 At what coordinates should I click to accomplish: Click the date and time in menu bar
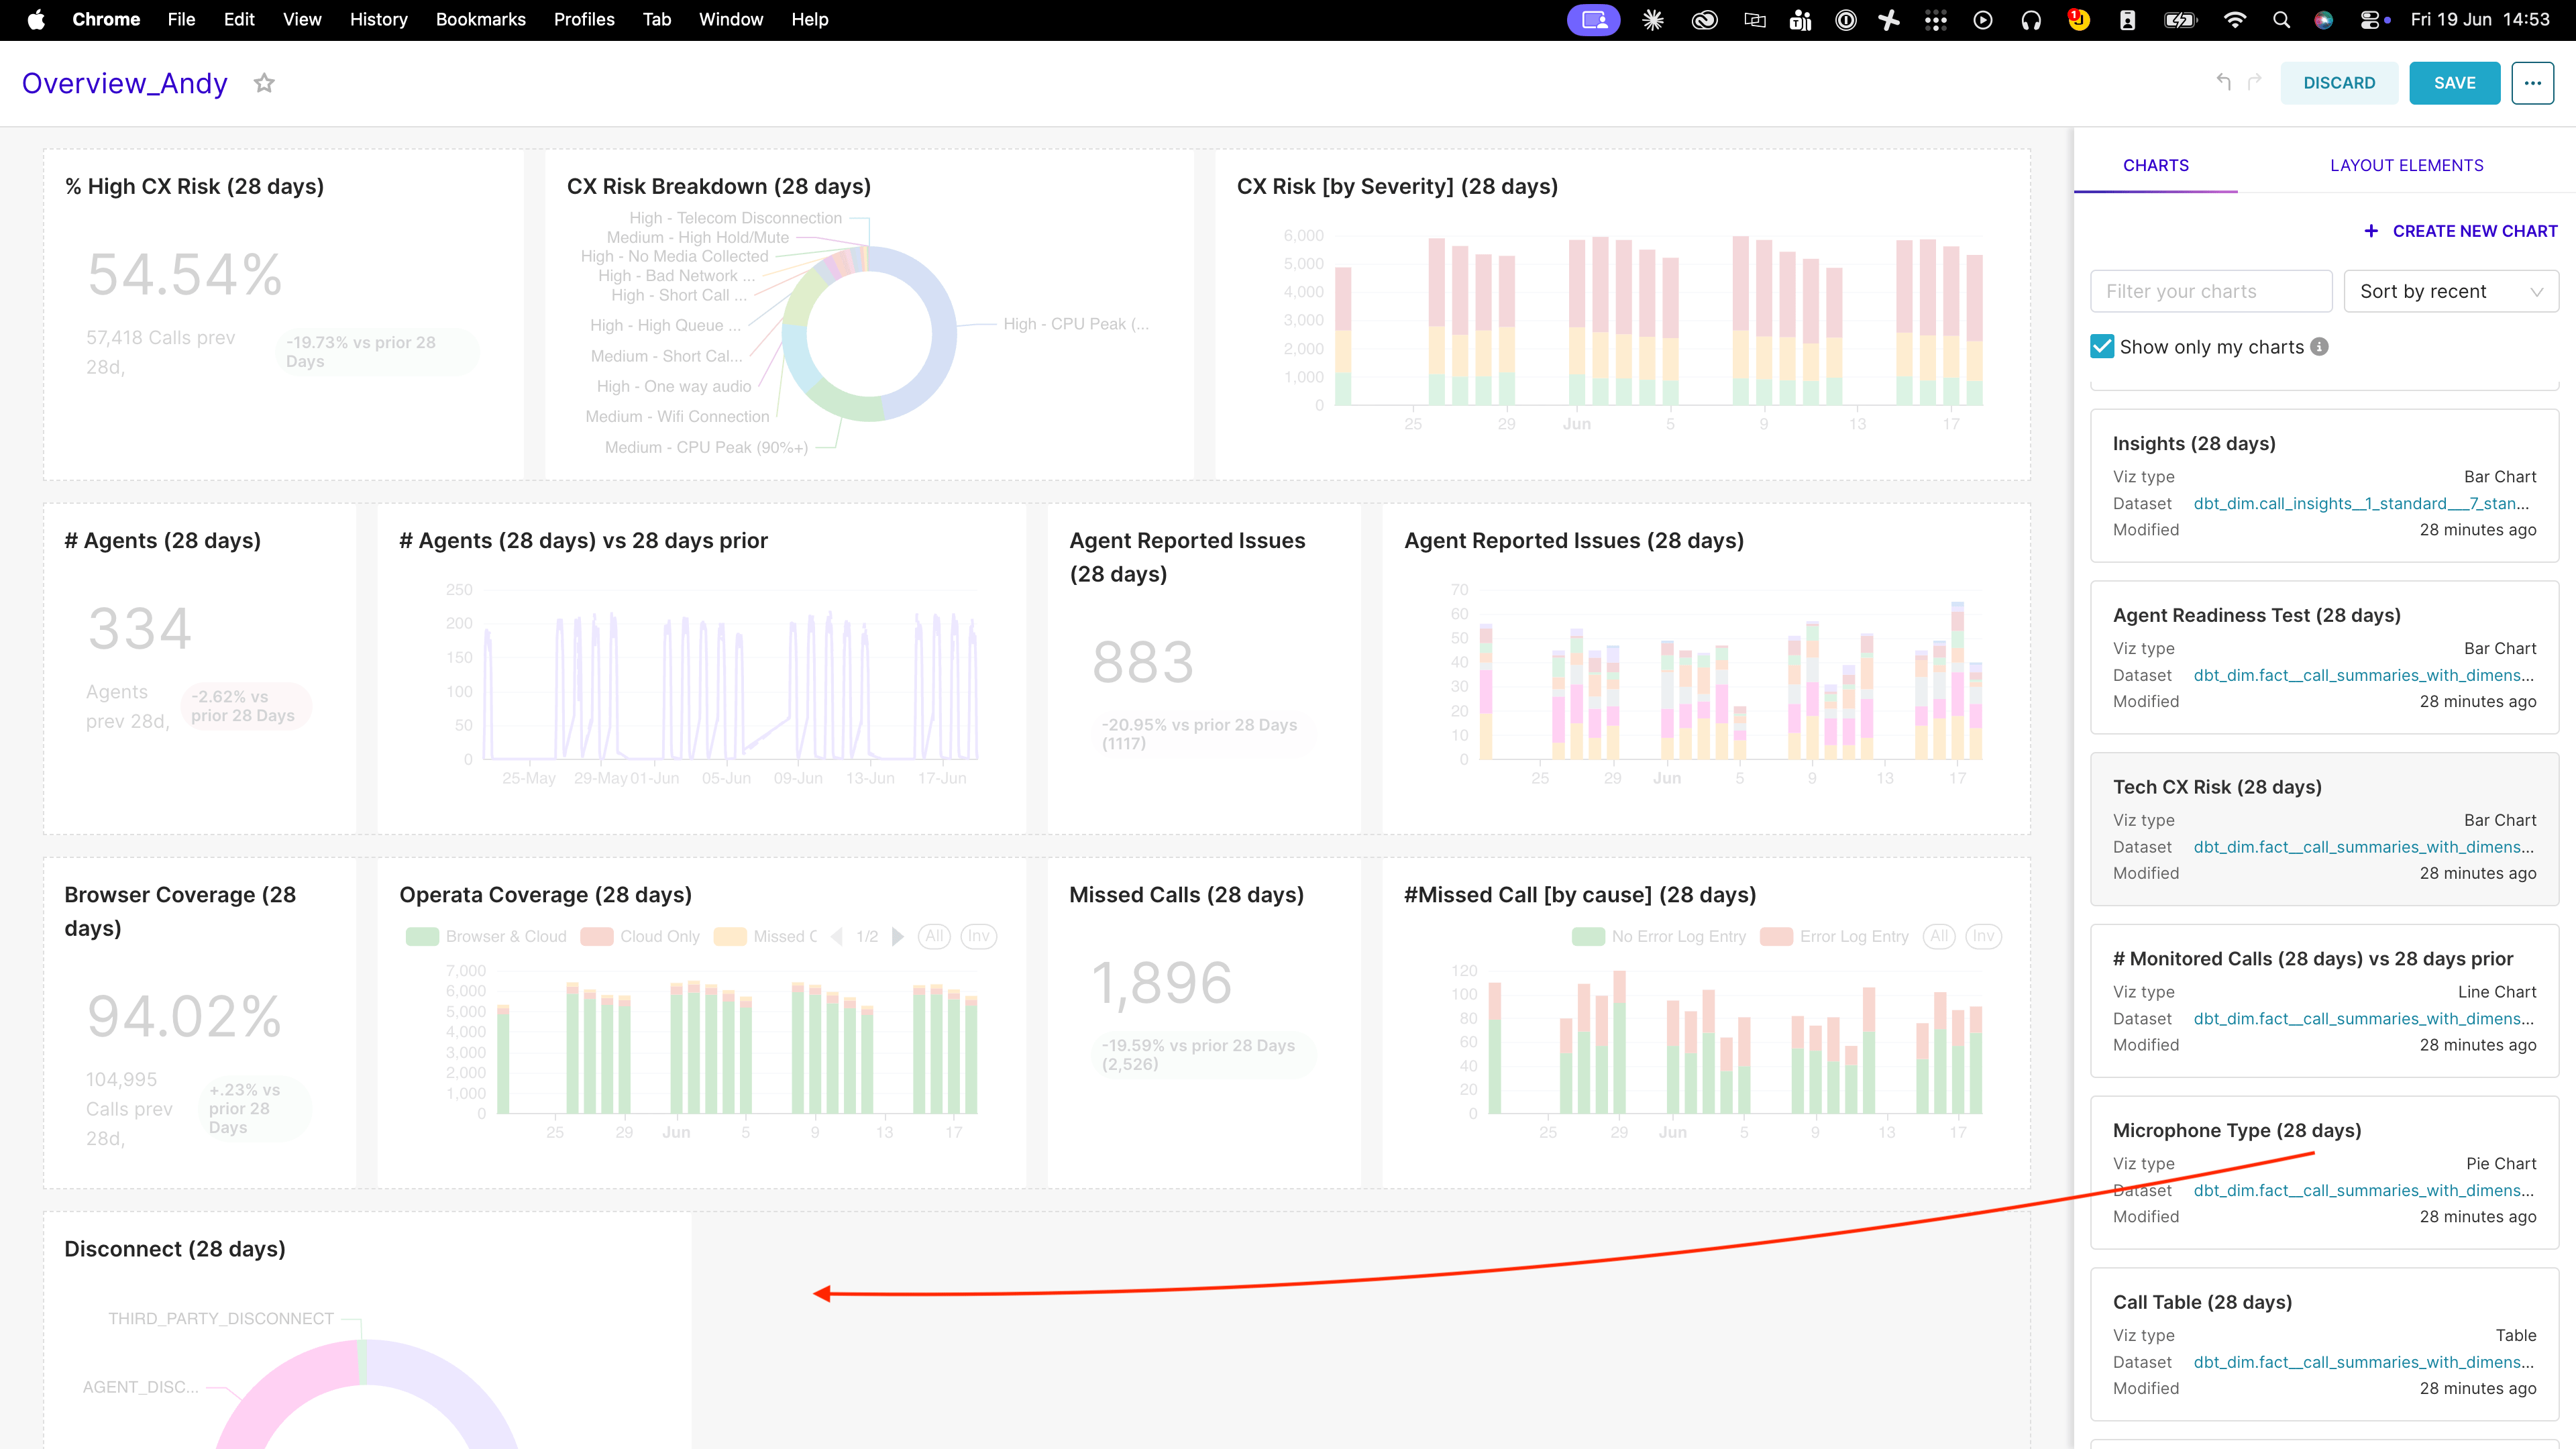[2480, 19]
